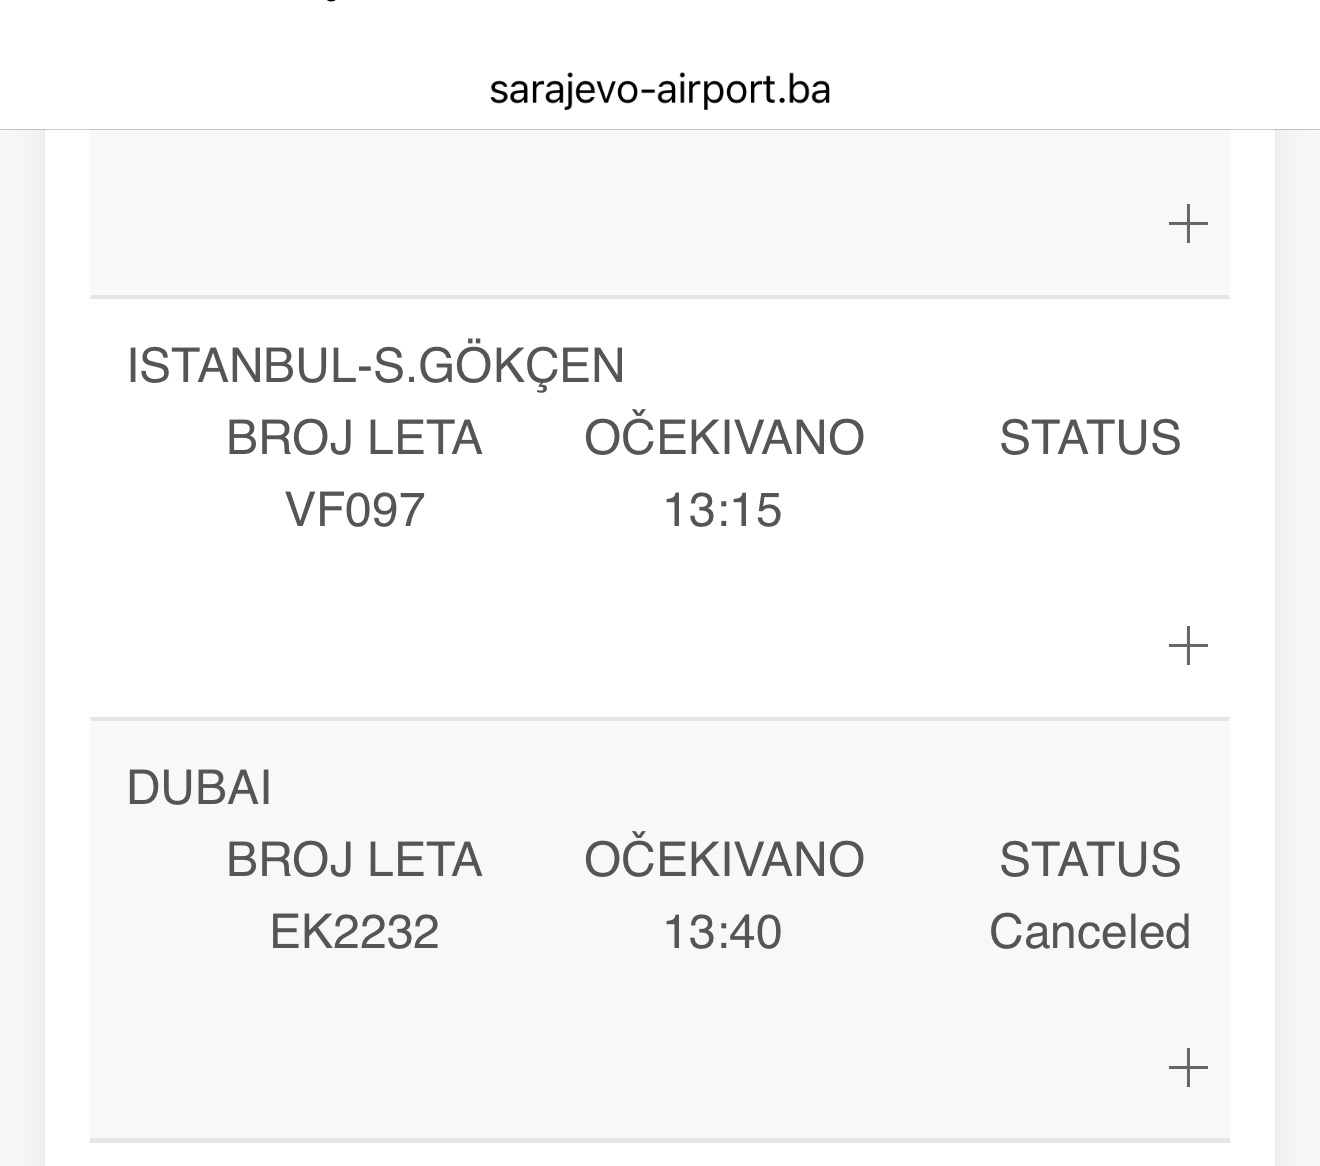Click BROJ LETA label in Dubai row
This screenshot has width=1320, height=1166.
tap(355, 860)
